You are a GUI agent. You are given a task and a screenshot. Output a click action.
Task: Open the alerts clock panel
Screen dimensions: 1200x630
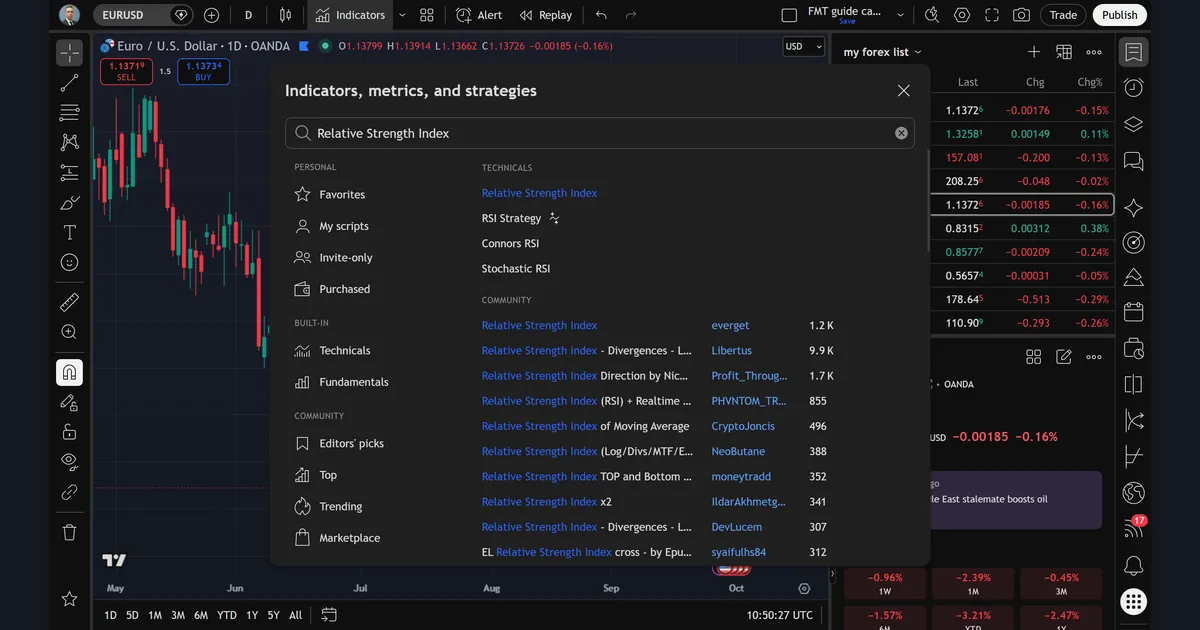pyautogui.click(x=1133, y=88)
